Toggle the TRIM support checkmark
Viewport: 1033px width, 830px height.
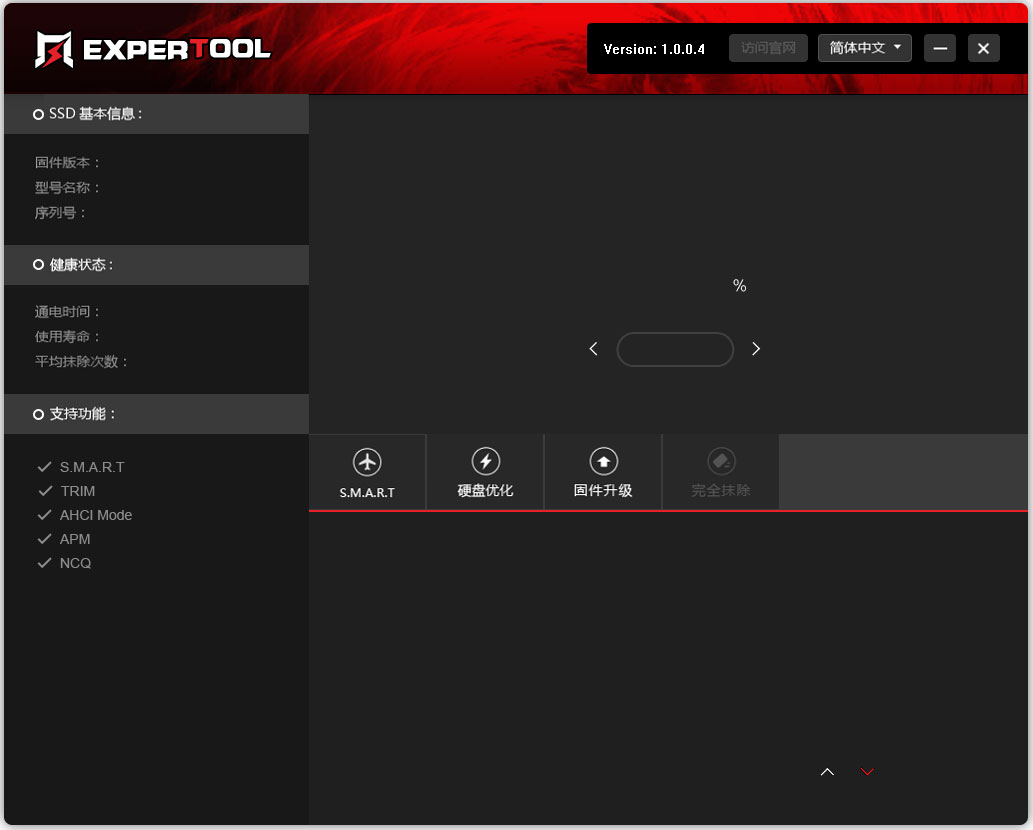tap(45, 490)
